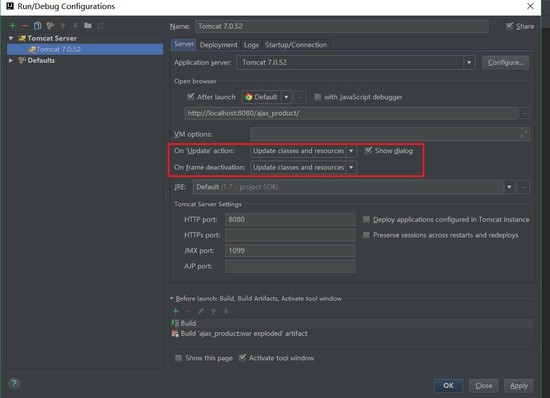Expand Defaults tree node

pos(11,60)
